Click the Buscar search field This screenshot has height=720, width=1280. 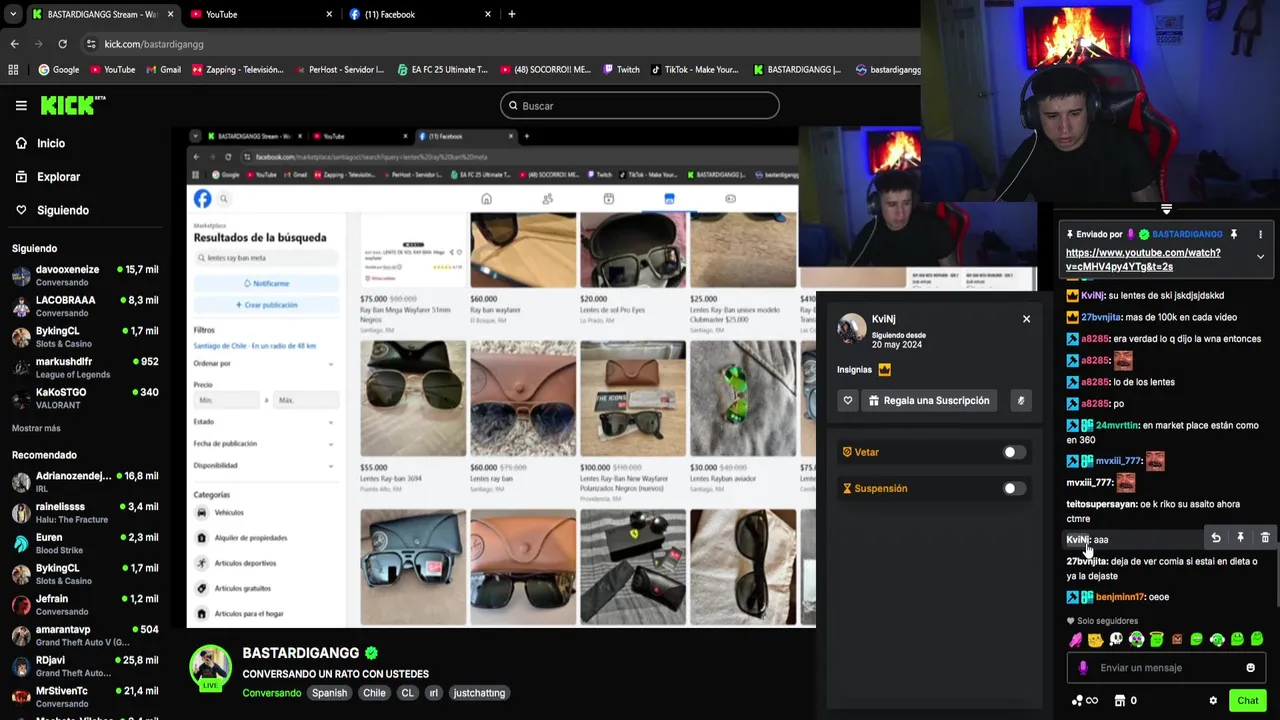pos(640,106)
